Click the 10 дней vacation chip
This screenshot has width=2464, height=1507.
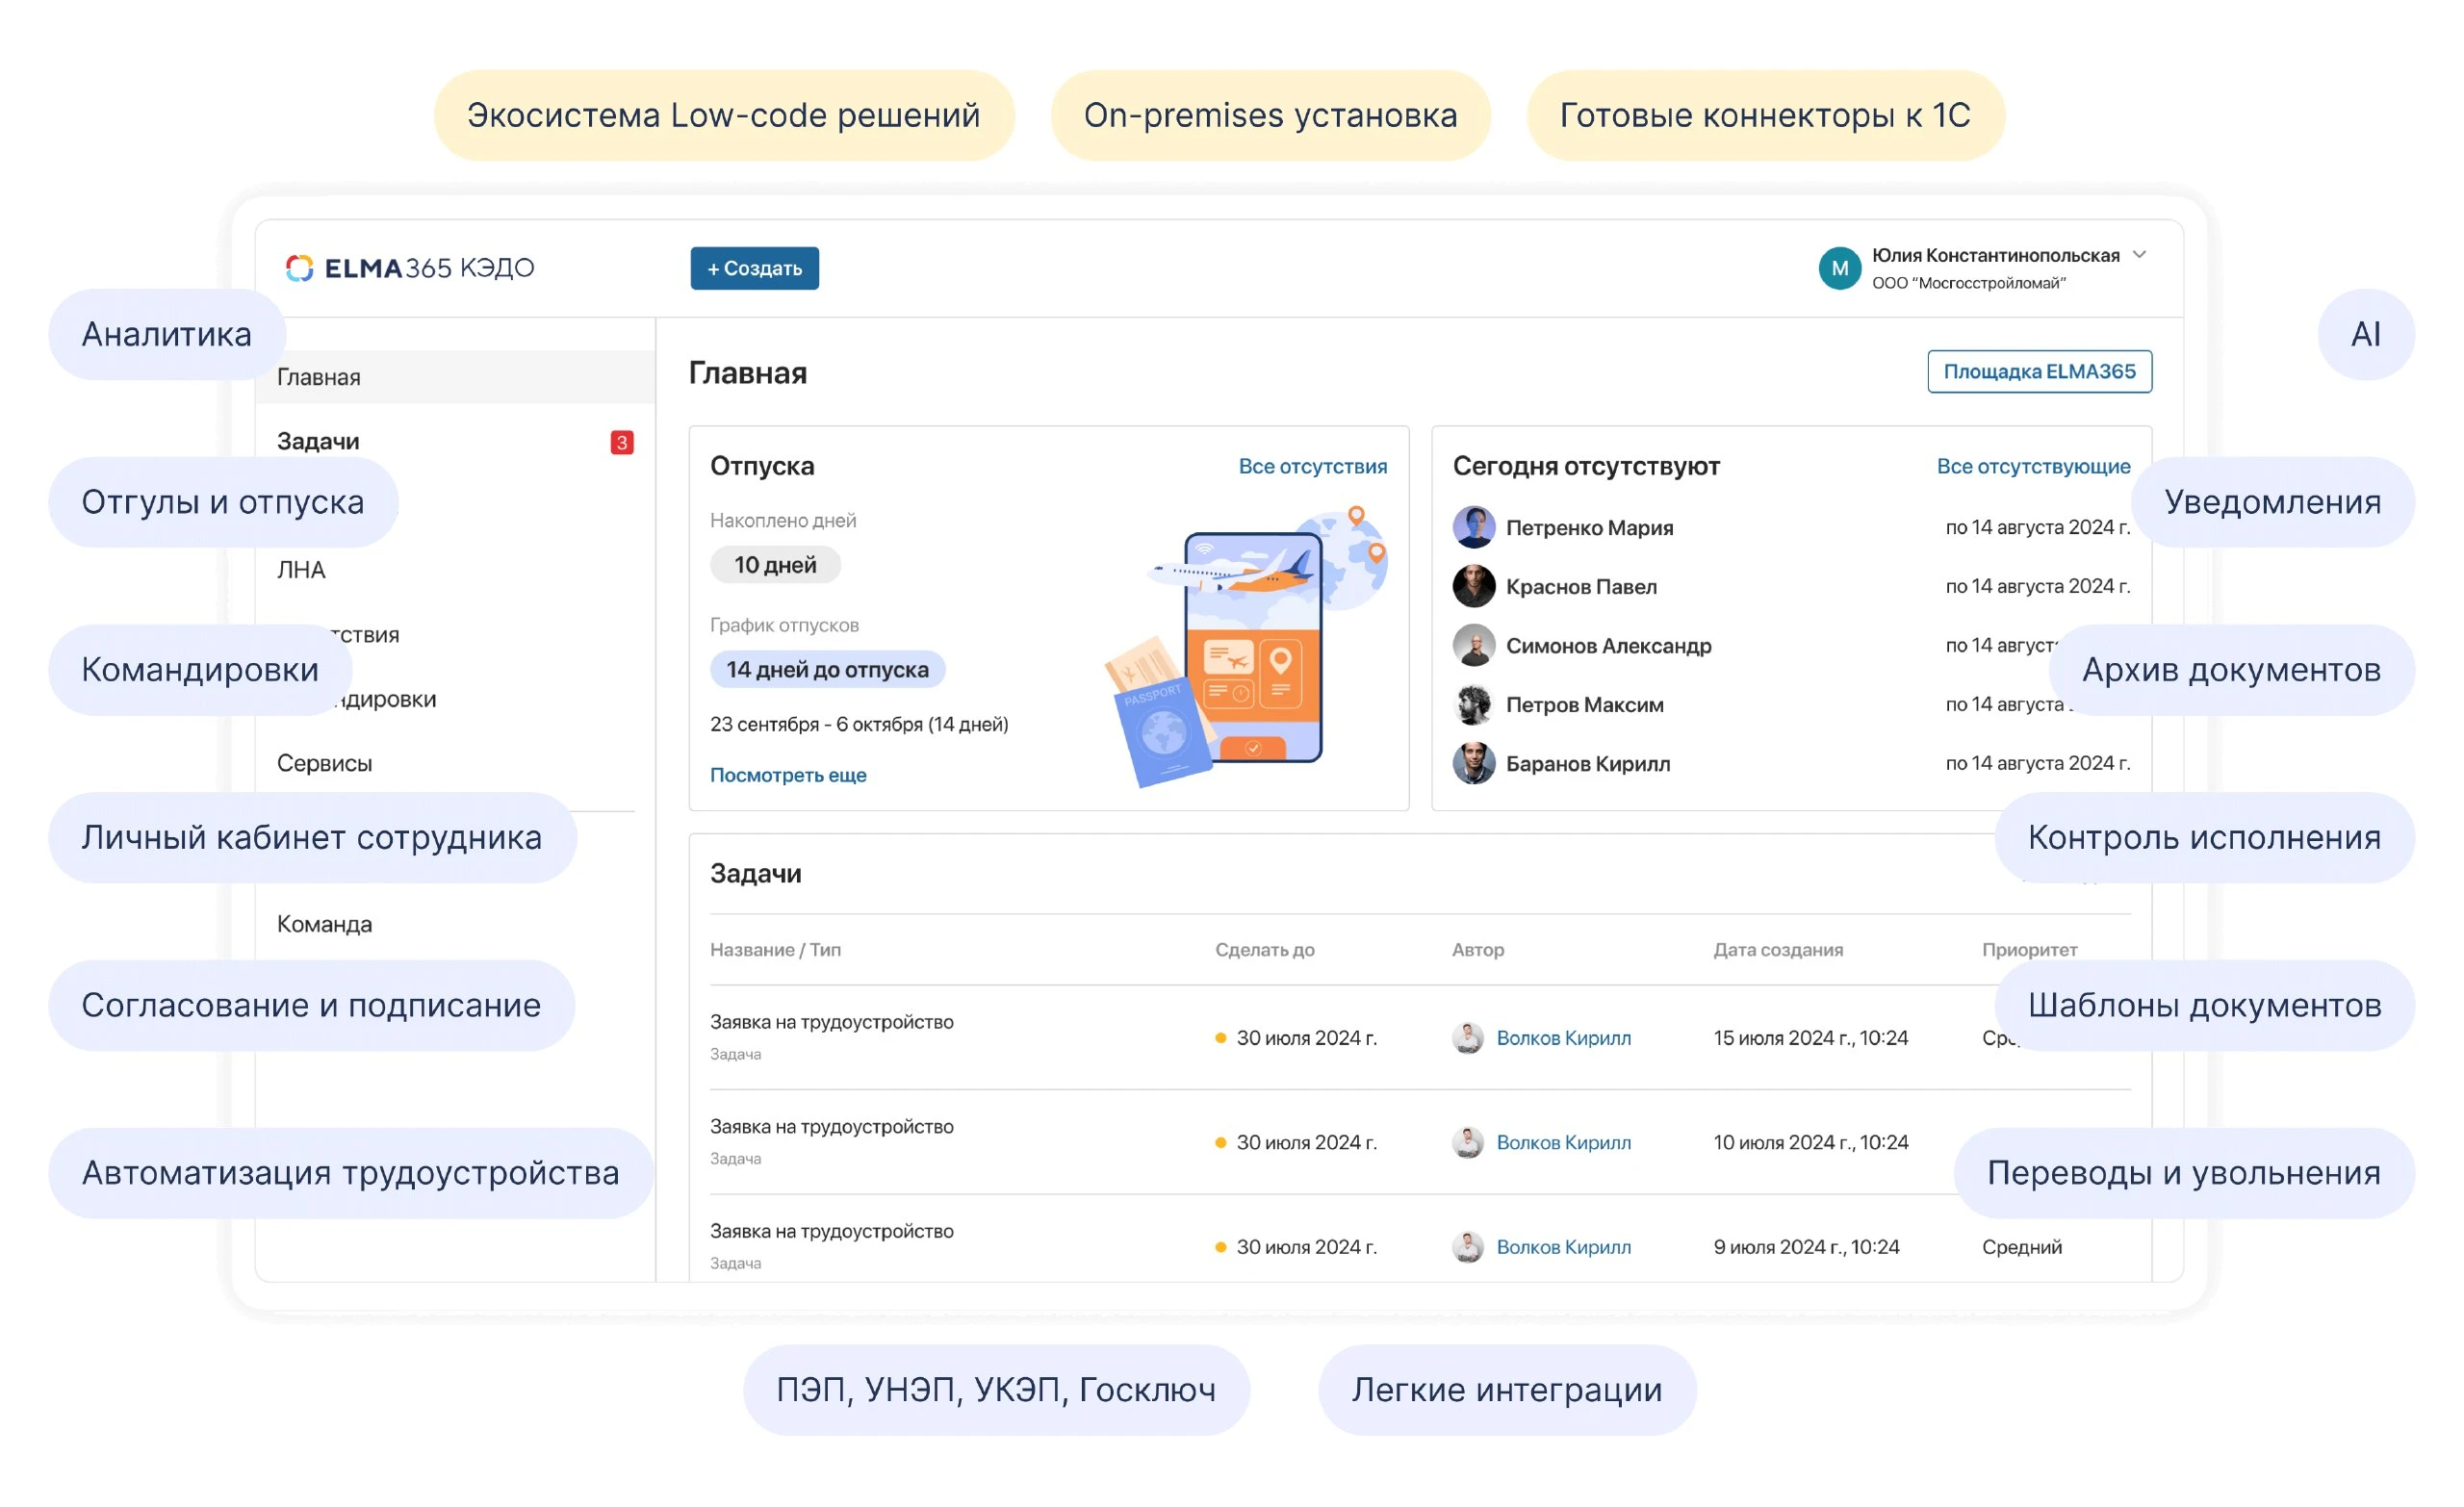tap(775, 564)
